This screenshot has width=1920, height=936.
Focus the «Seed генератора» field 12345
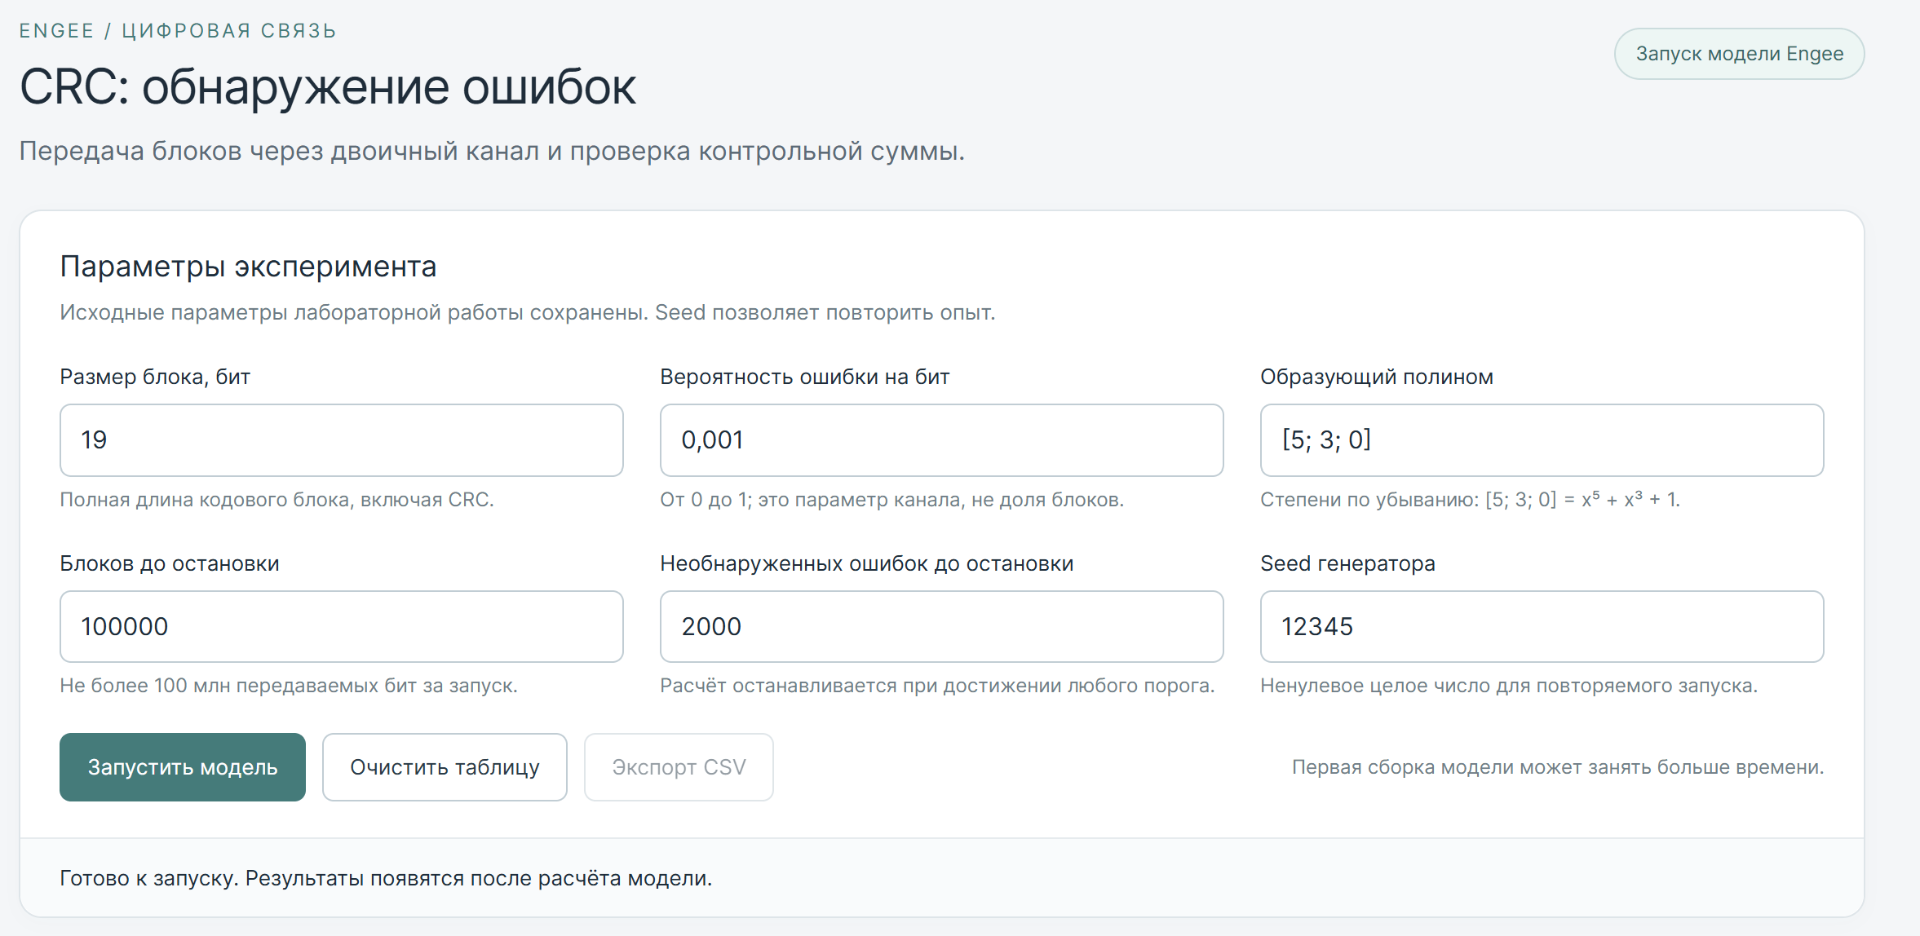tap(1542, 626)
